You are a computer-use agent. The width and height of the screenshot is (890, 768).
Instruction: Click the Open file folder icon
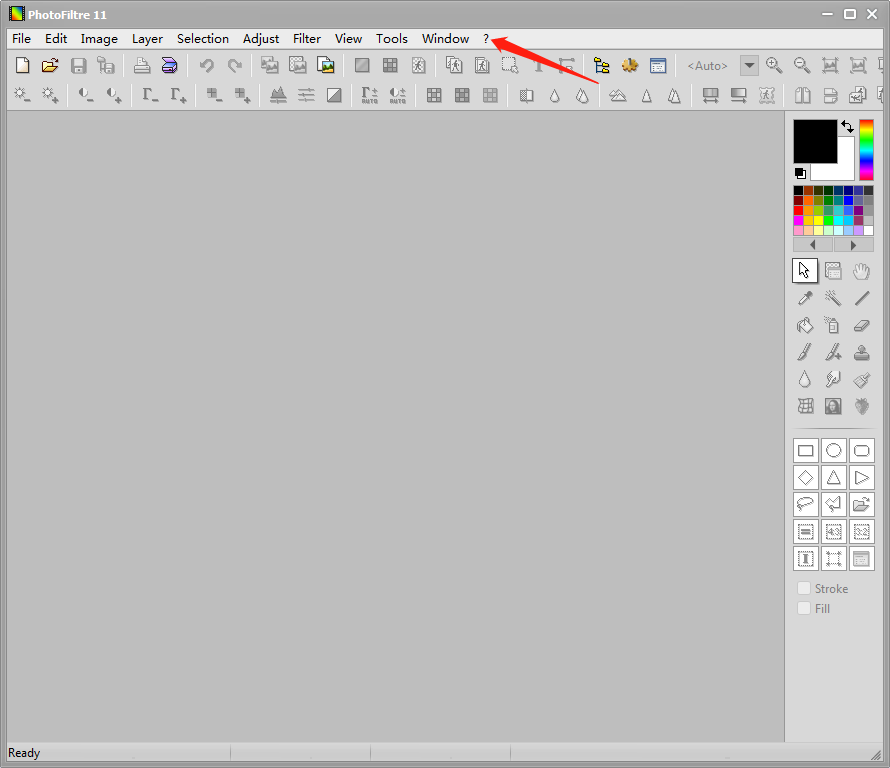coord(50,65)
